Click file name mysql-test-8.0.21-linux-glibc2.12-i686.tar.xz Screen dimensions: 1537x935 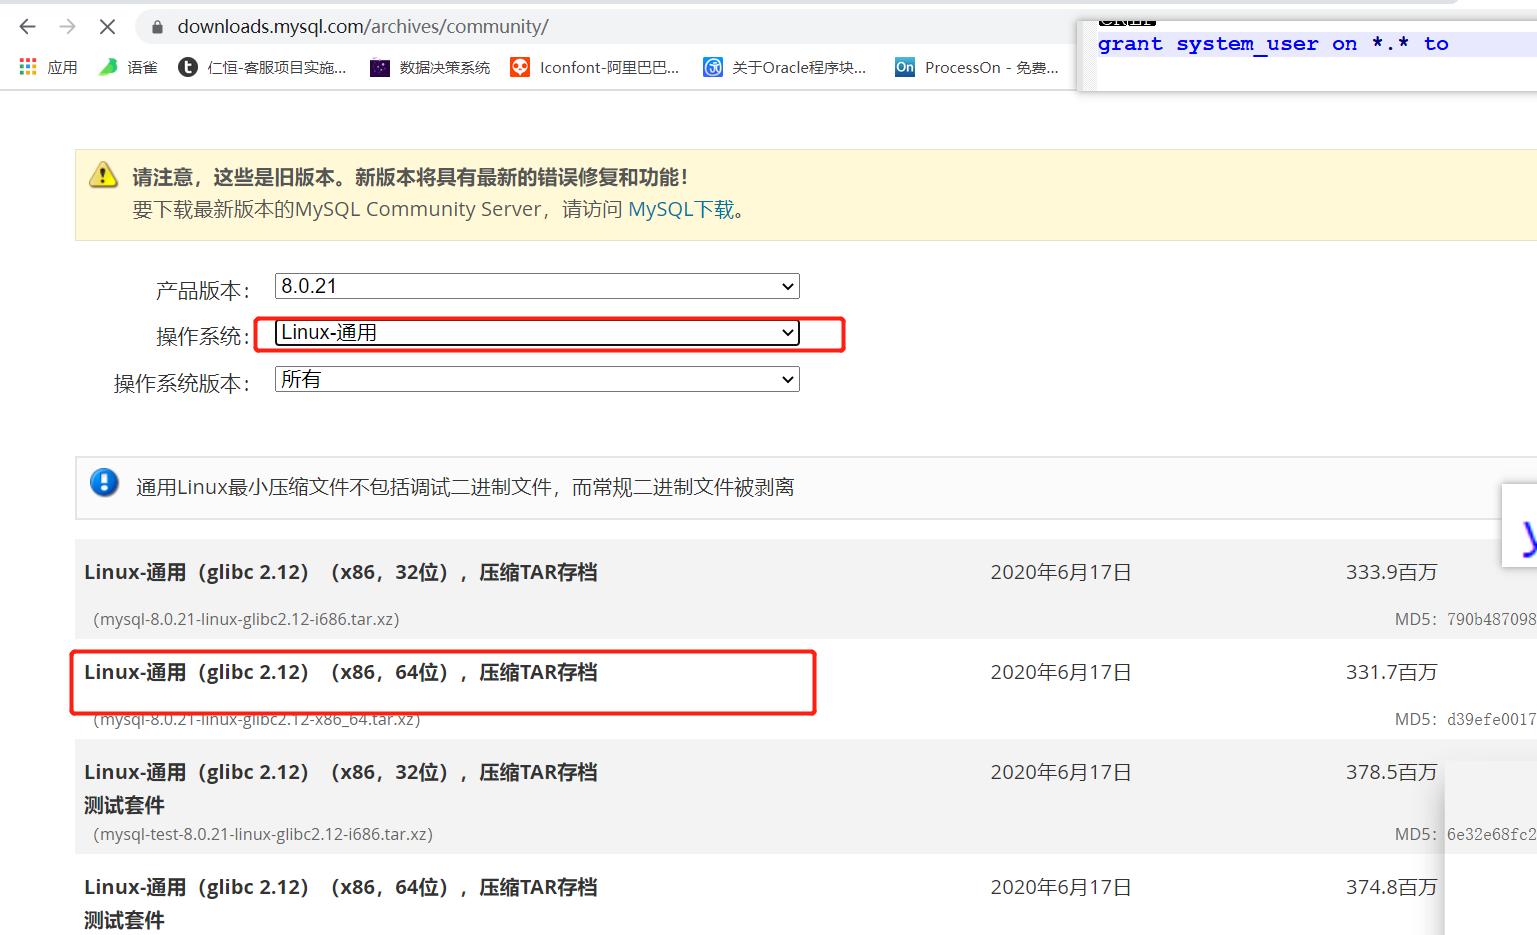263,834
